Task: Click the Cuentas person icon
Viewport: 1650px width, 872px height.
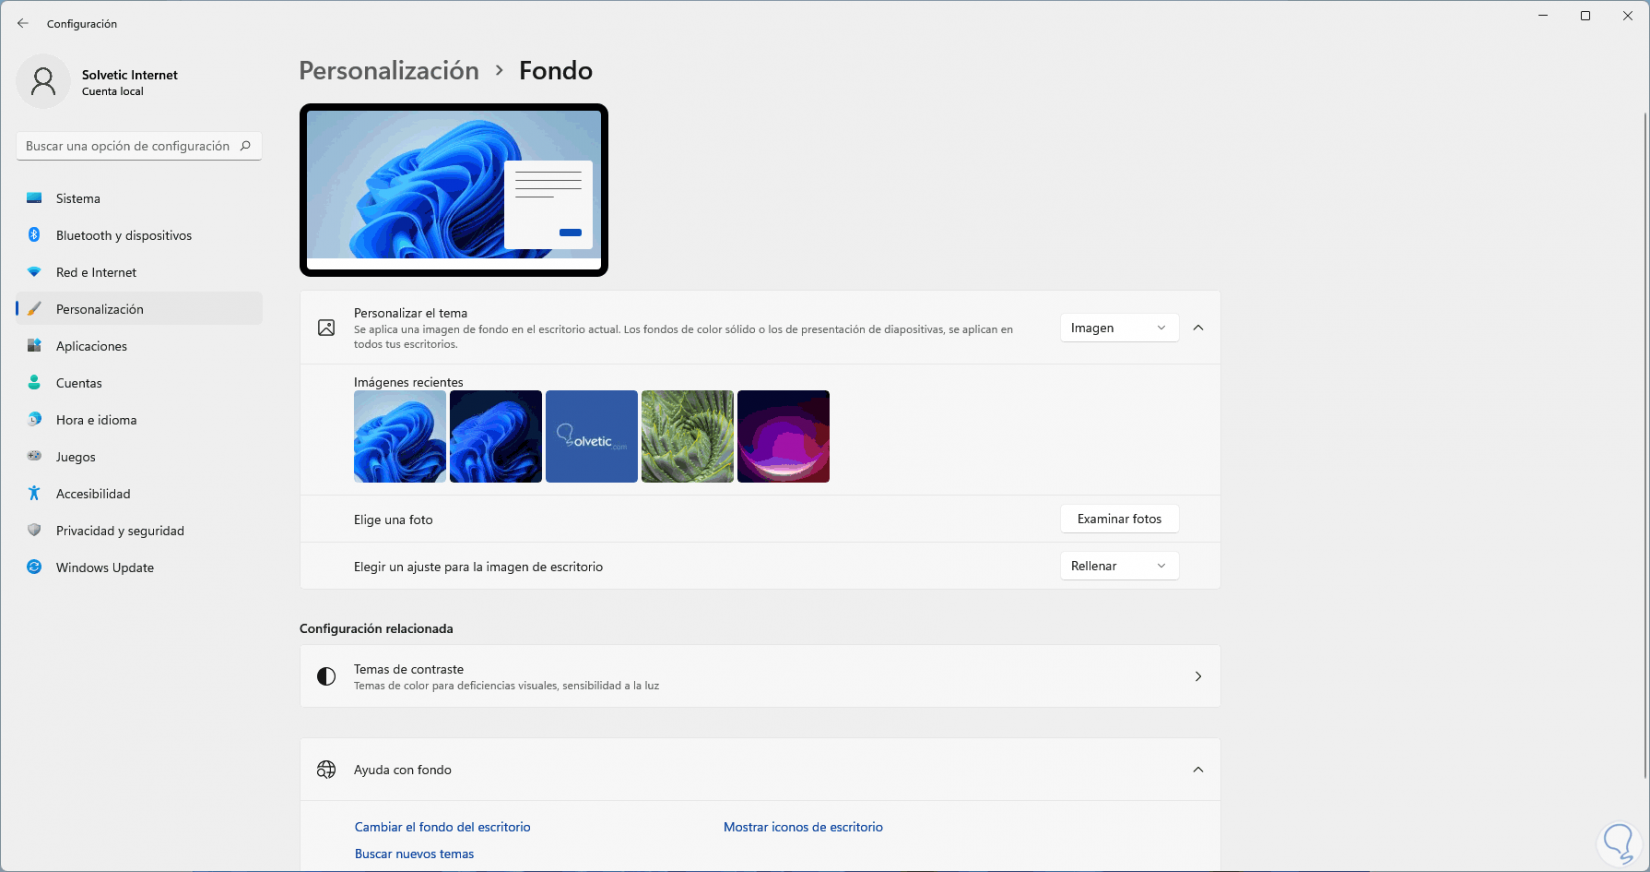Action: pos(34,383)
